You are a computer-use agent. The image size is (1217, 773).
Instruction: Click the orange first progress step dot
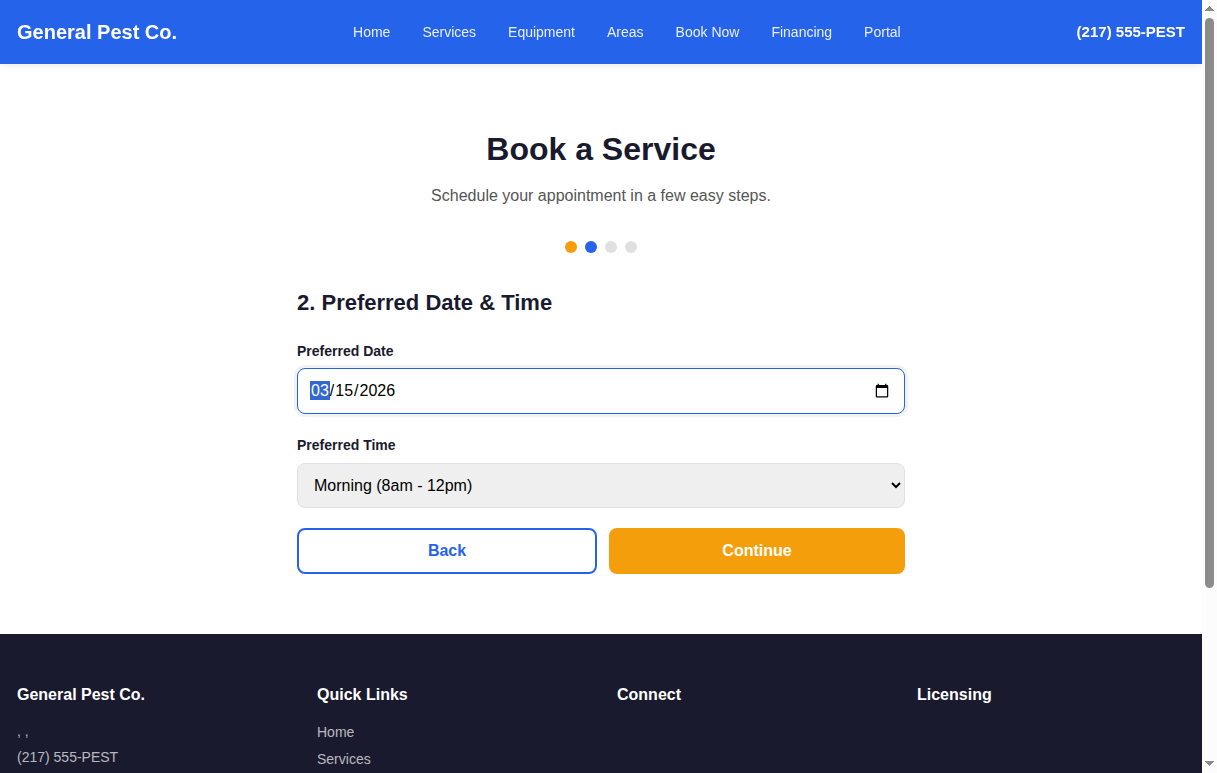[571, 246]
